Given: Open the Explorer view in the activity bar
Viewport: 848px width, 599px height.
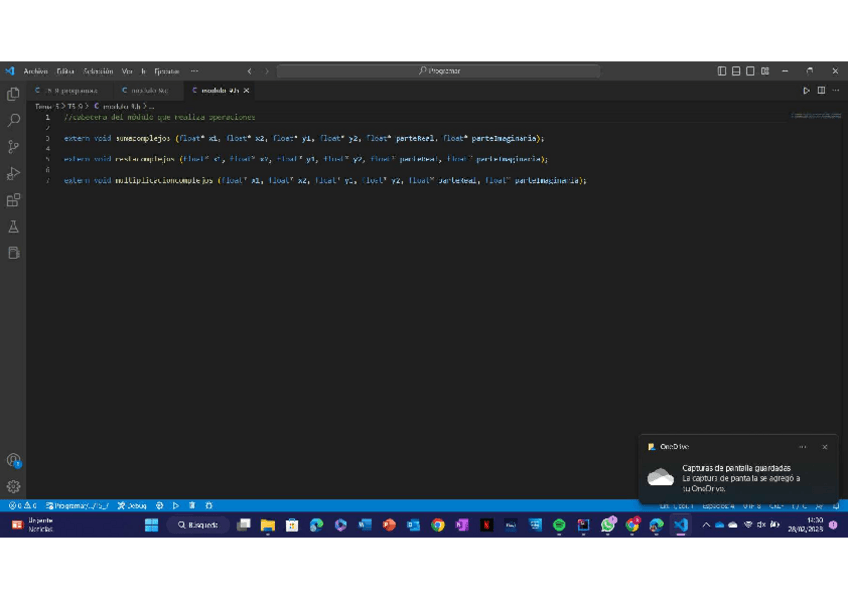Looking at the screenshot, I should (13, 94).
